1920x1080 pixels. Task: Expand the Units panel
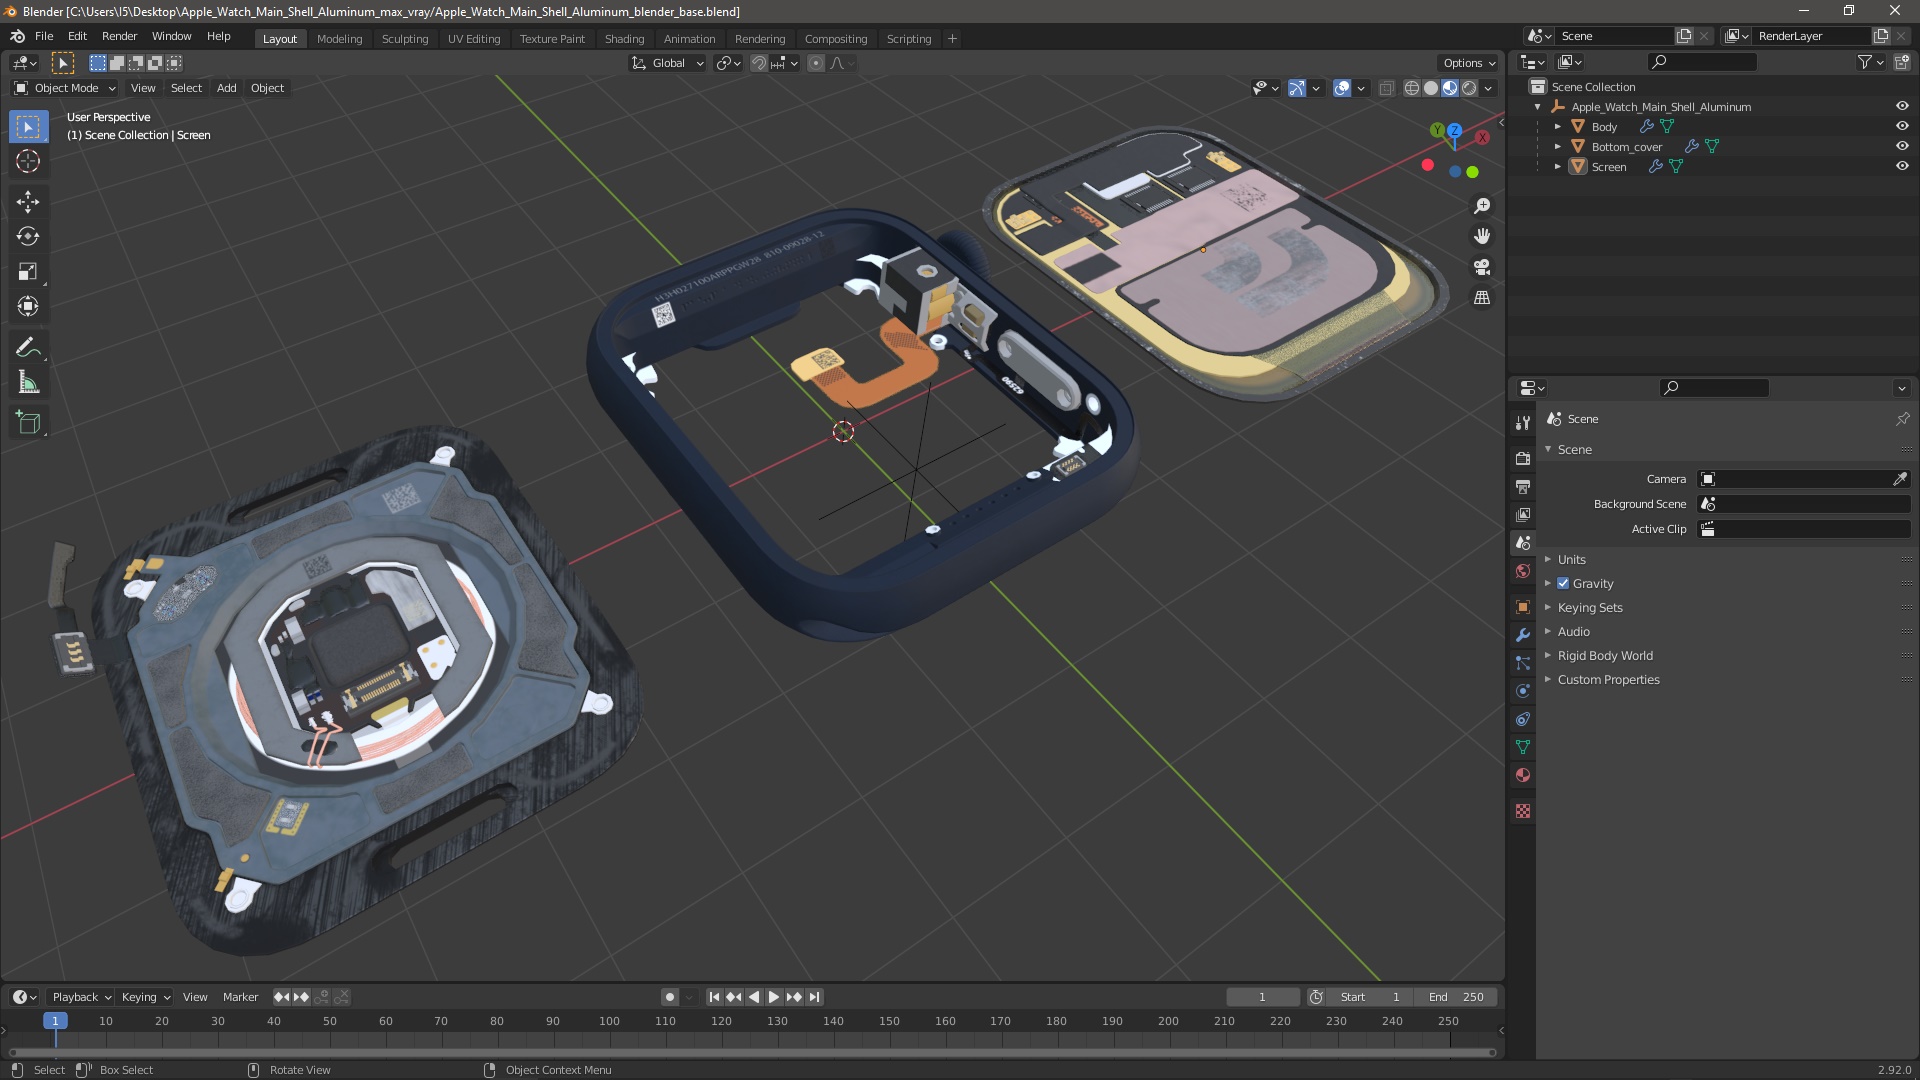tap(1571, 559)
